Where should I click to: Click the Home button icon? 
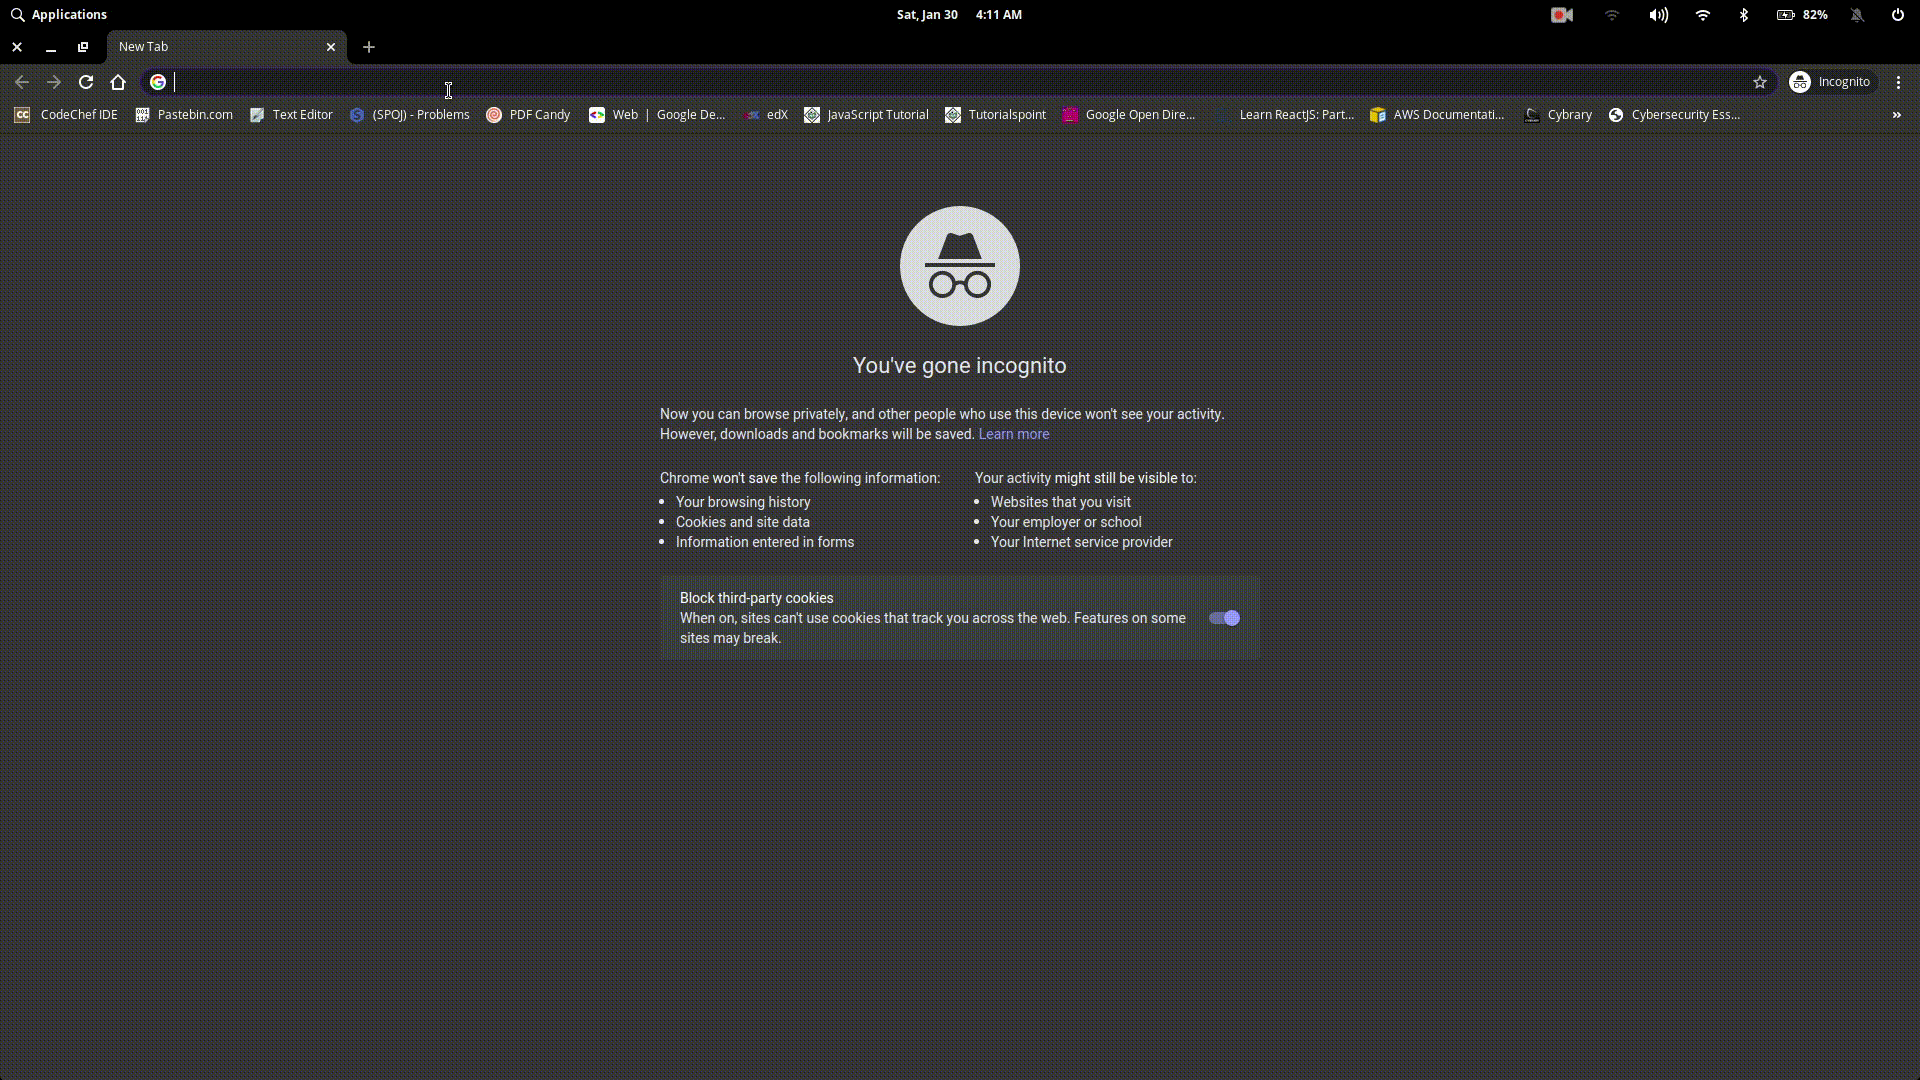coord(118,82)
